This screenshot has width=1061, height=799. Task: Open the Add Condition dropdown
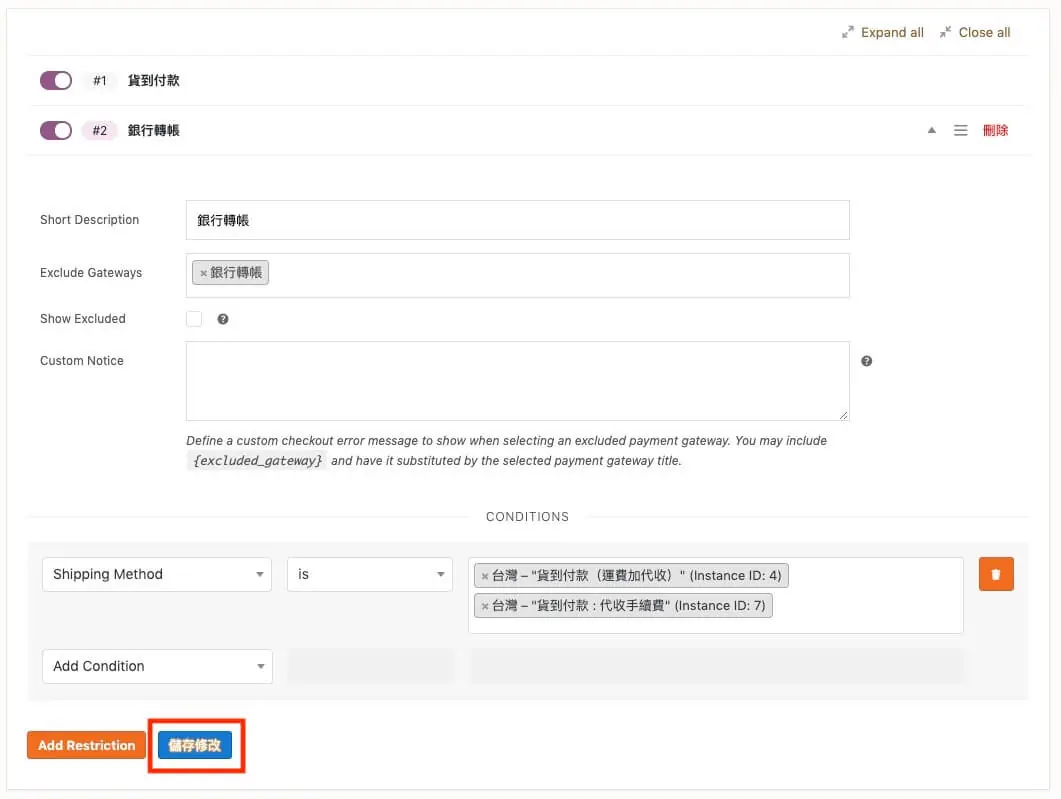click(x=158, y=666)
